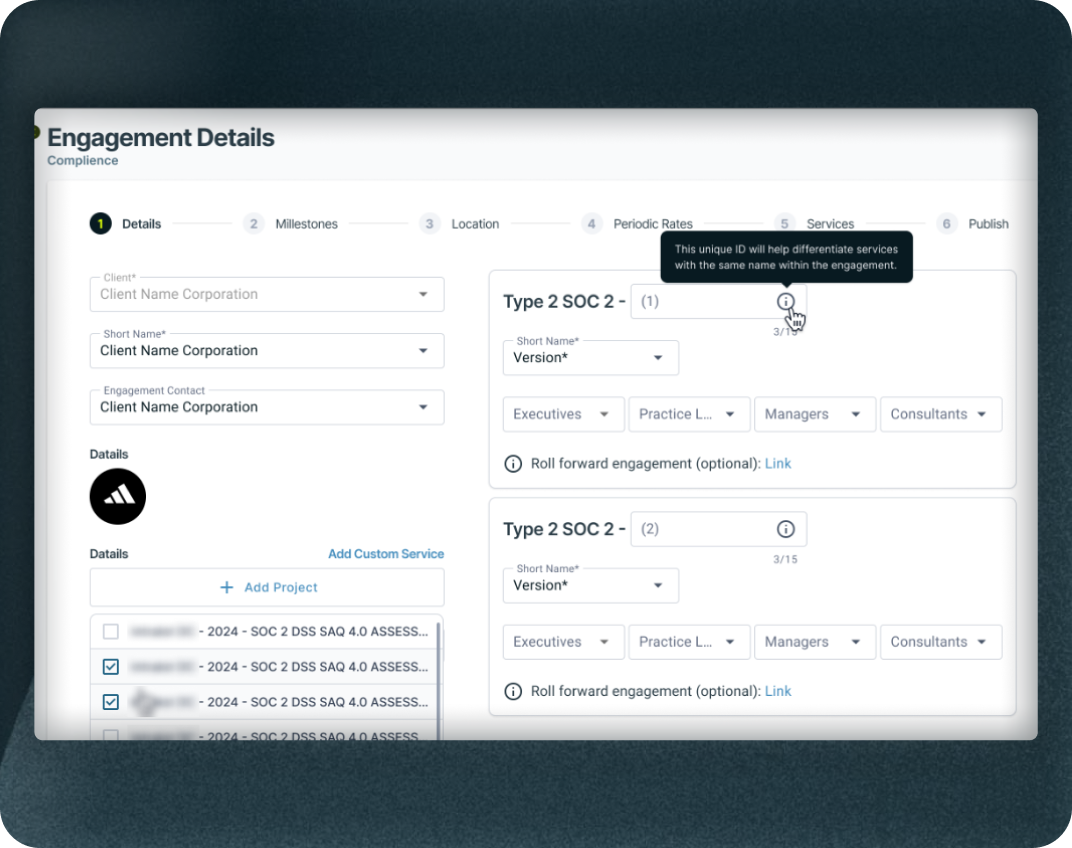Image resolution: width=1072 pixels, height=848 pixels.
Task: Open the Client dropdown
Action: tap(267, 294)
